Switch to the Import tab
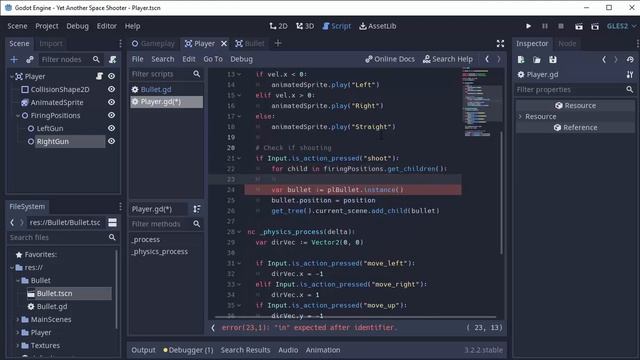The width and height of the screenshot is (640, 360). (x=51, y=44)
